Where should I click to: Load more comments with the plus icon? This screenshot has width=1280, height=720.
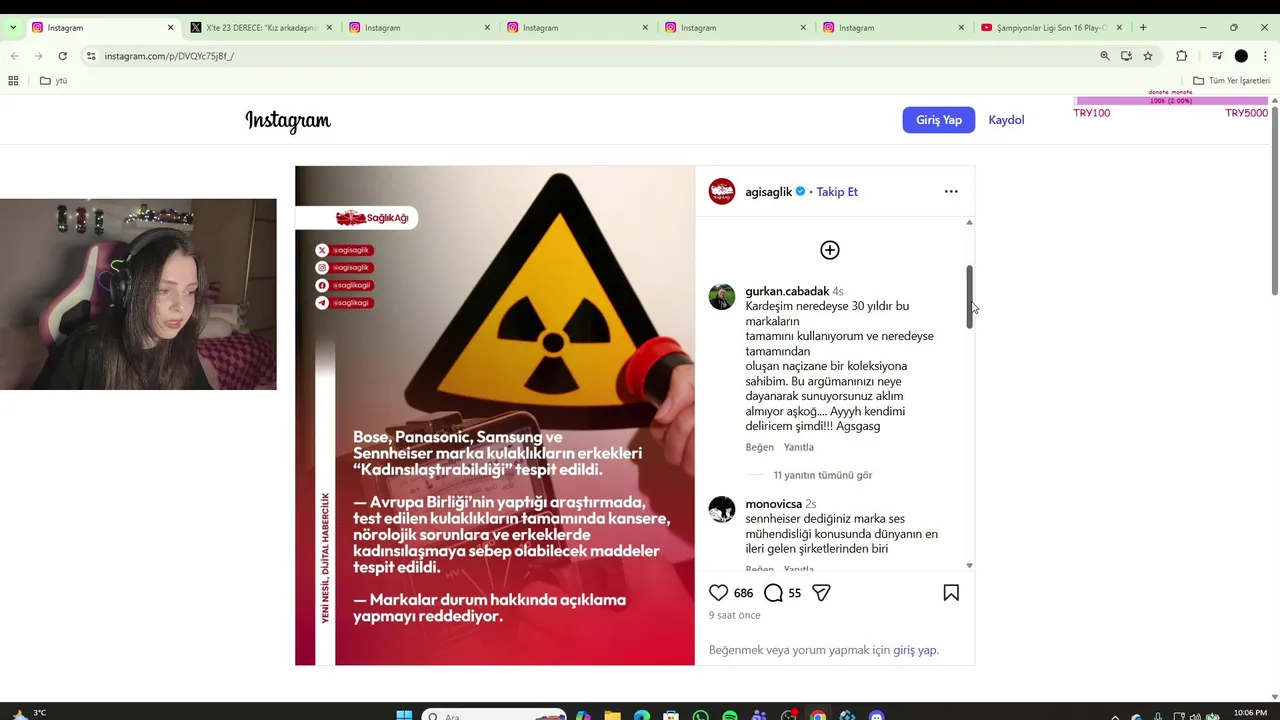[x=830, y=250]
